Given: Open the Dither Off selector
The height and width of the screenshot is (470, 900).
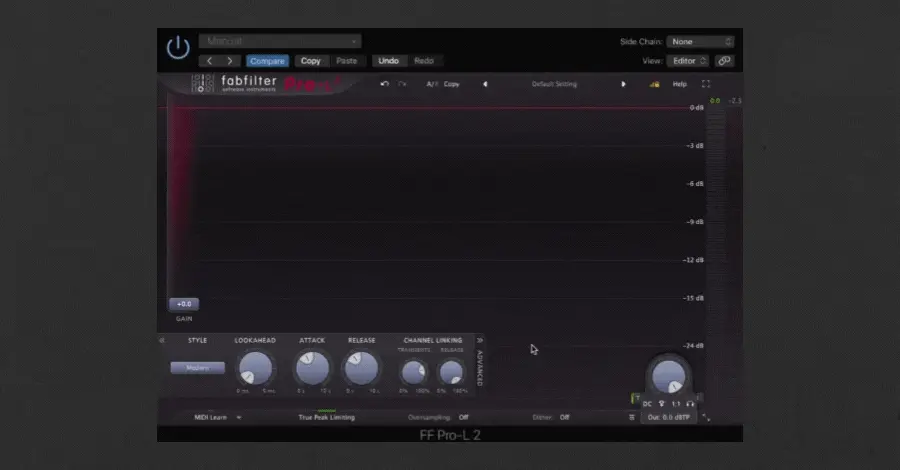Looking at the screenshot, I should [x=551, y=418].
